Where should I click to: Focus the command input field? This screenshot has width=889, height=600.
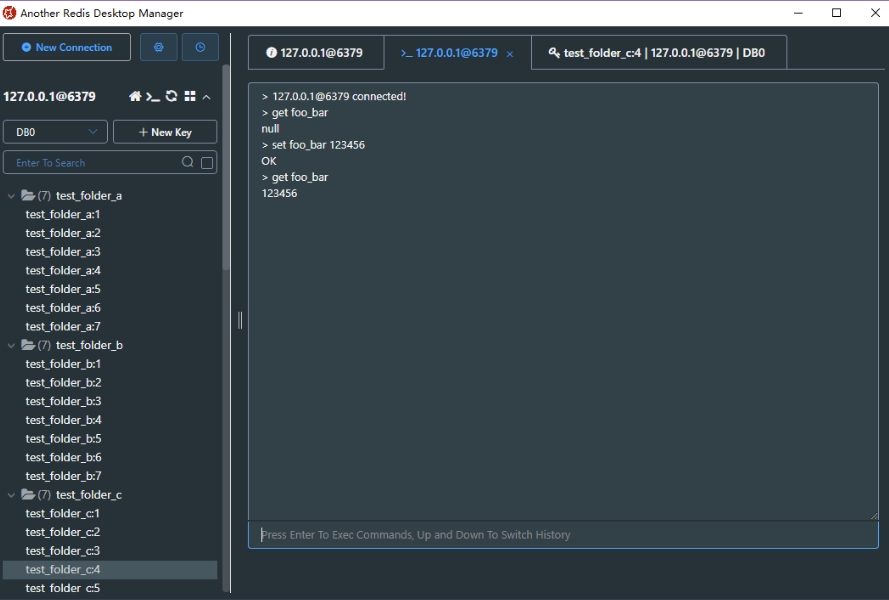click(x=563, y=535)
